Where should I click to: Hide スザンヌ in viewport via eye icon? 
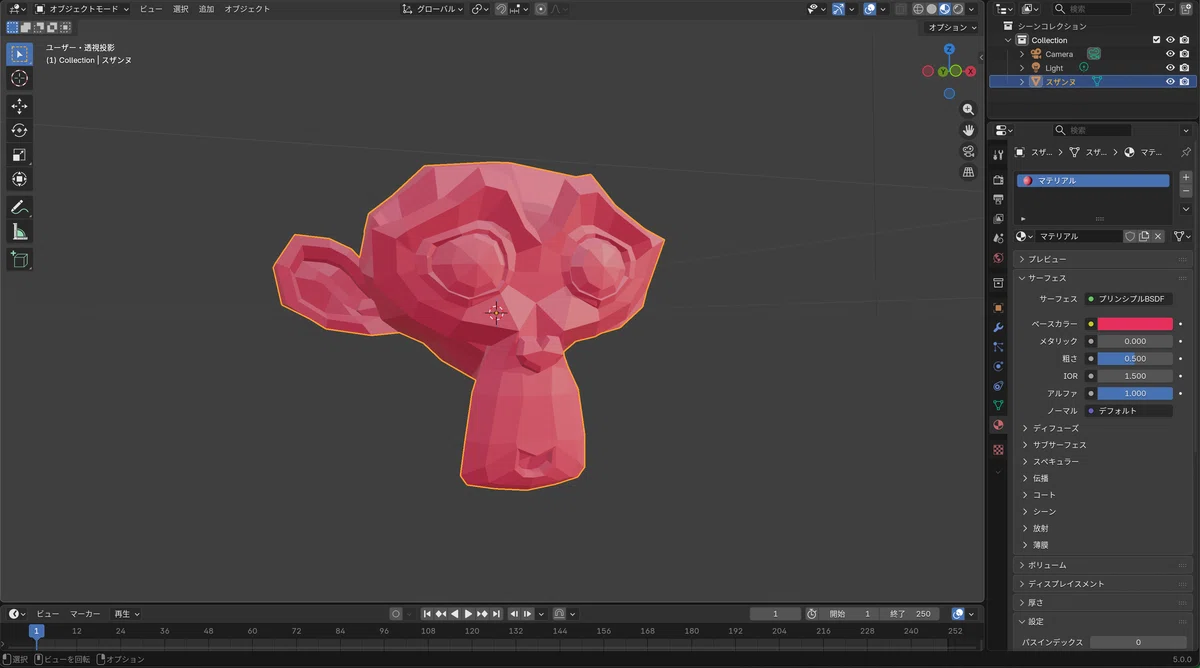pos(1170,82)
